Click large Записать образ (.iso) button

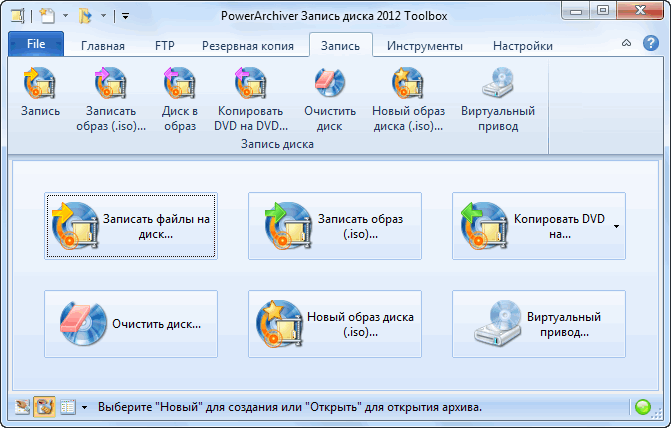[x=335, y=226]
